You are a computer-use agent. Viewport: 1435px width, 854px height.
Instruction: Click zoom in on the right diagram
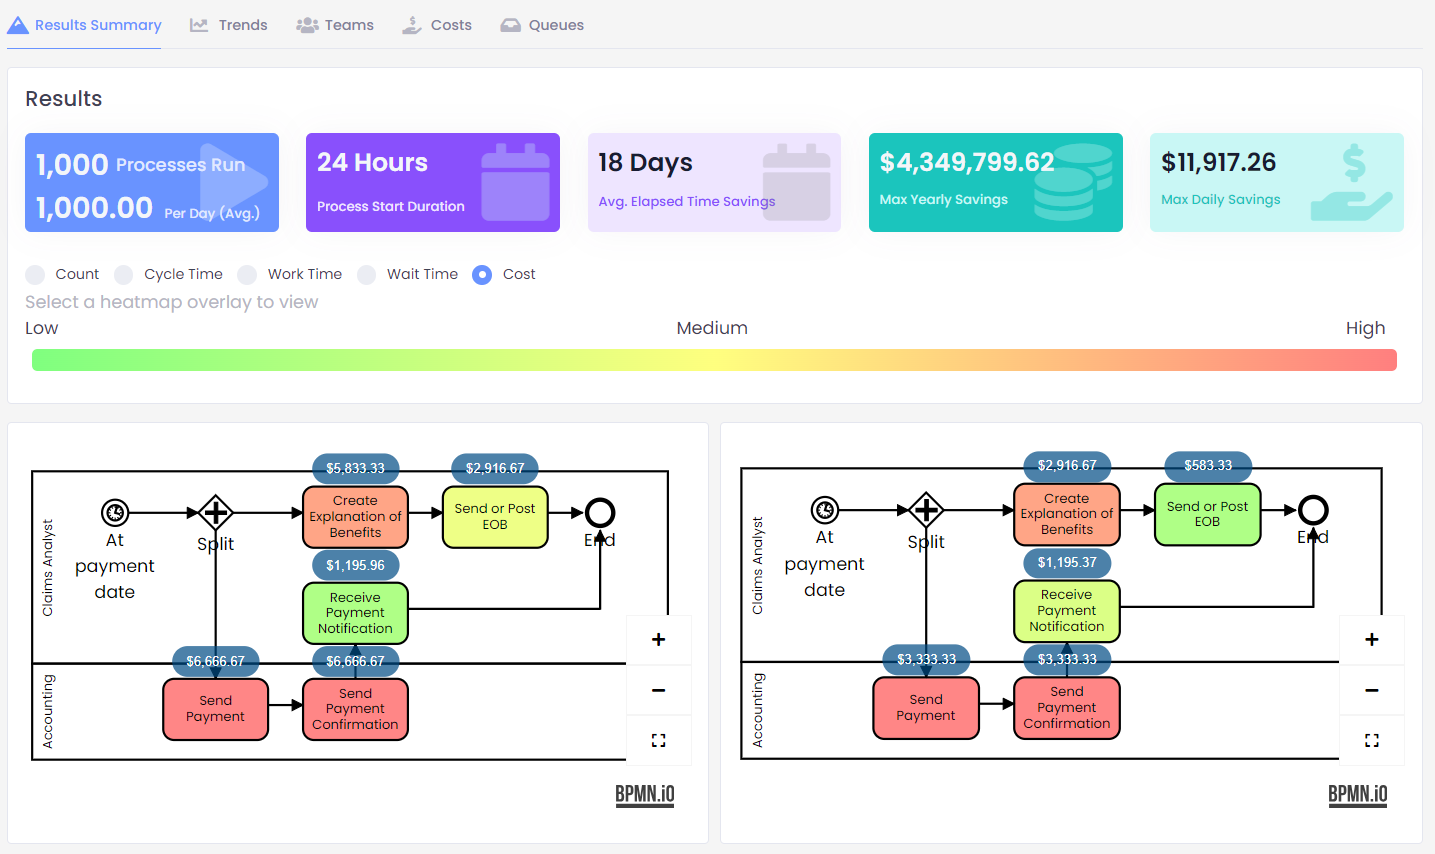pos(1371,639)
